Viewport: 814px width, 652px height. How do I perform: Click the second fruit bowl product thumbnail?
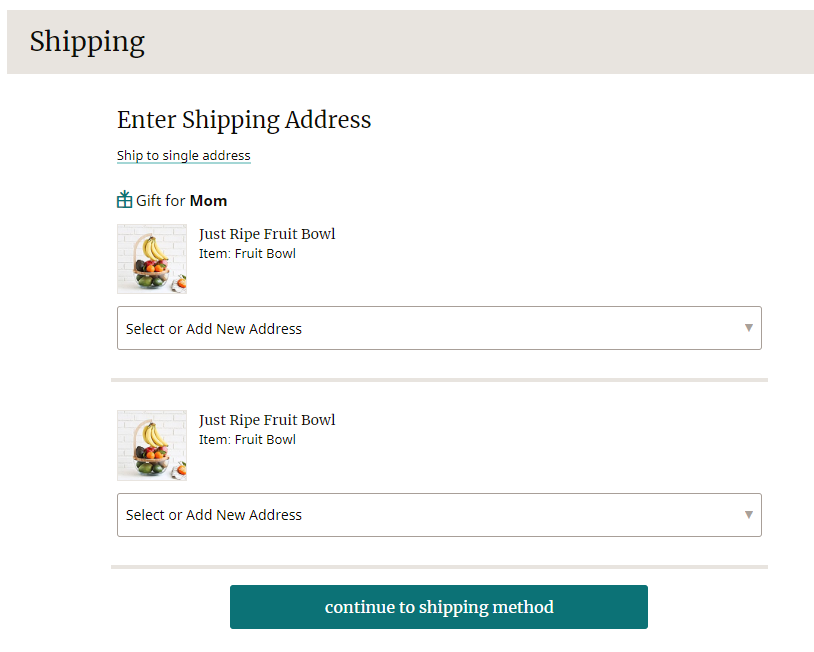[151, 445]
